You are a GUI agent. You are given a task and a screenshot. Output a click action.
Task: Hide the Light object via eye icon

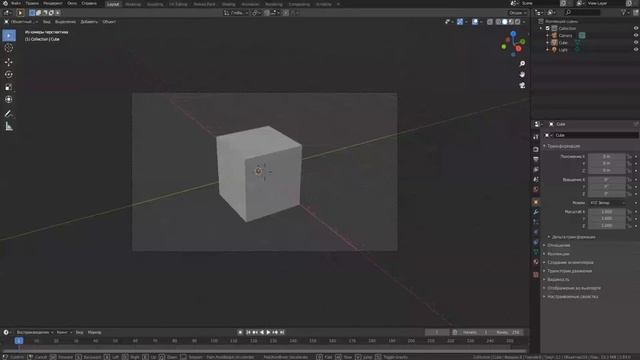[x=636, y=49]
